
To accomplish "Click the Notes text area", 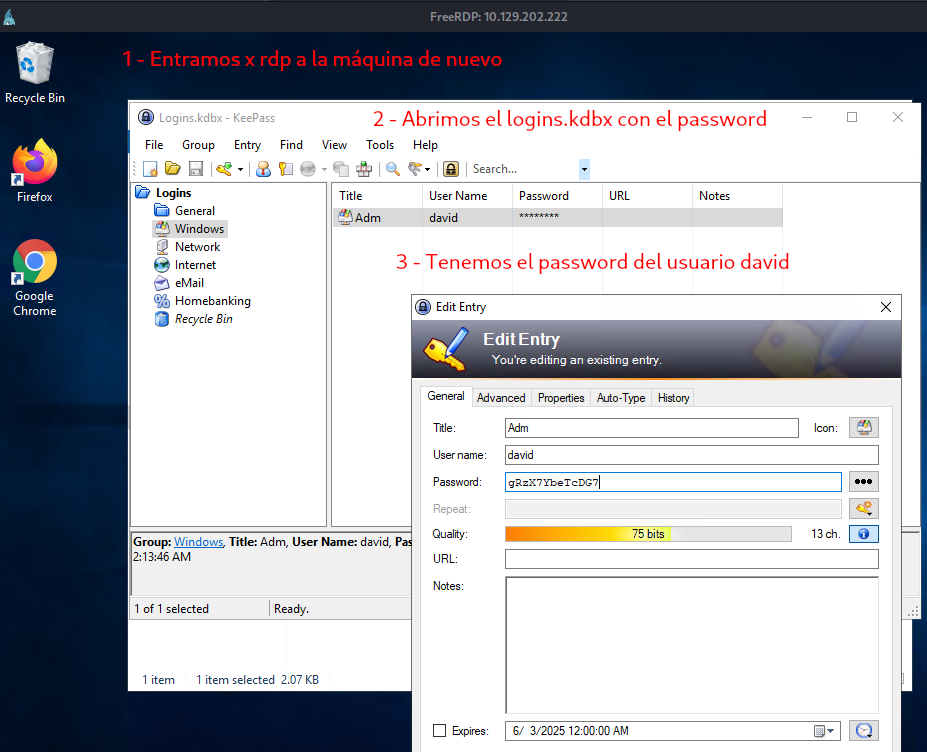I will 692,645.
